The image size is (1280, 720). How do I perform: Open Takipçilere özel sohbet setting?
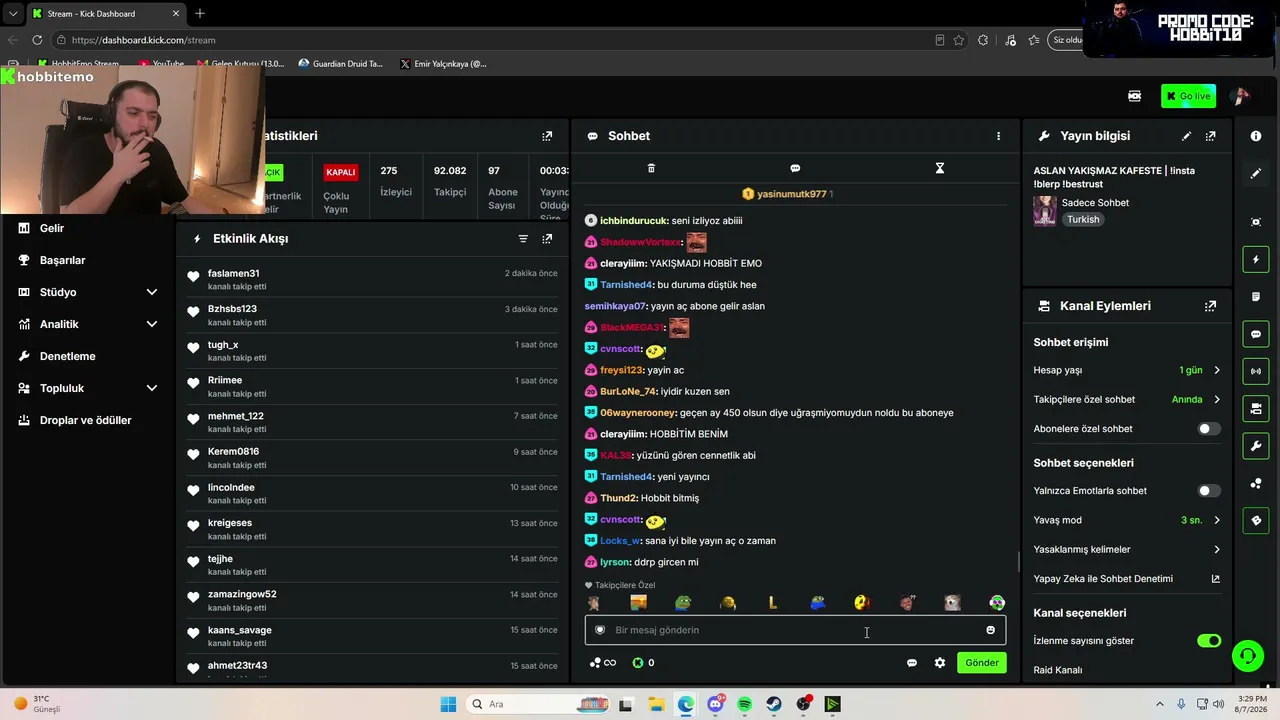pos(1127,399)
